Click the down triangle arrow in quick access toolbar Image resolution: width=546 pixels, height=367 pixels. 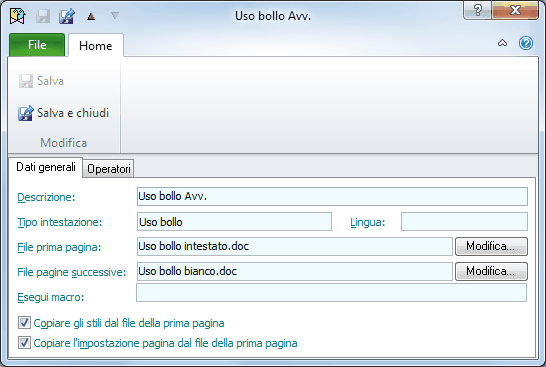[x=115, y=15]
